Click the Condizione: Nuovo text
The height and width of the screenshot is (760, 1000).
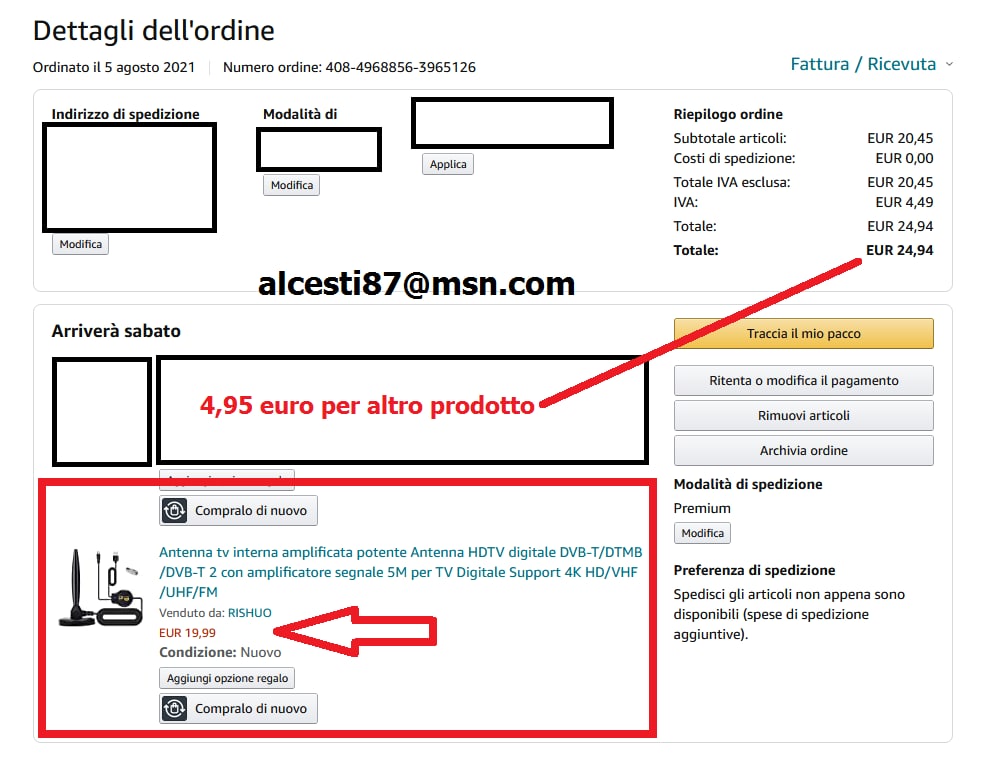[x=220, y=652]
